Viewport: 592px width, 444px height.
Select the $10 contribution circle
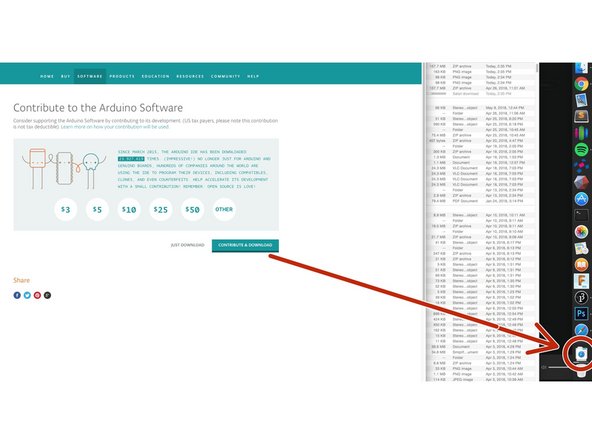[x=129, y=209]
